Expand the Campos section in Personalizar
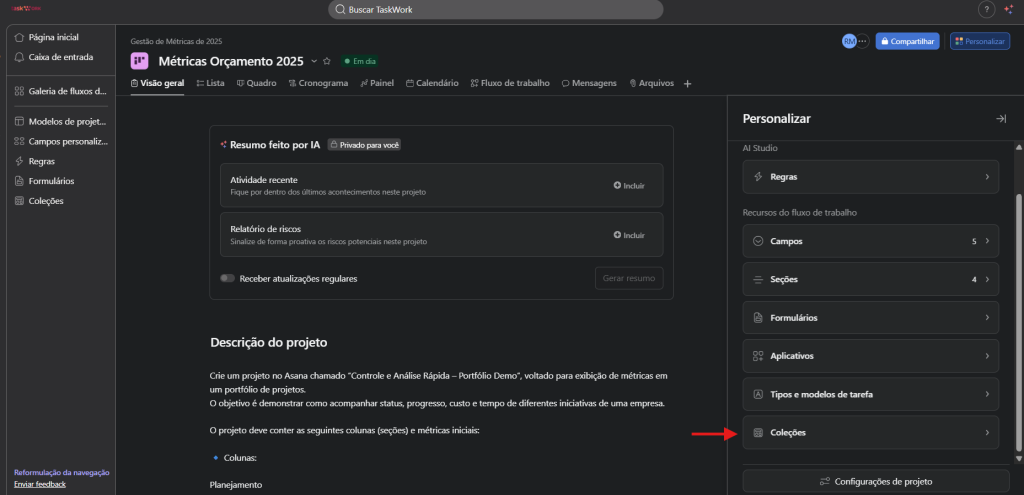 [870, 241]
